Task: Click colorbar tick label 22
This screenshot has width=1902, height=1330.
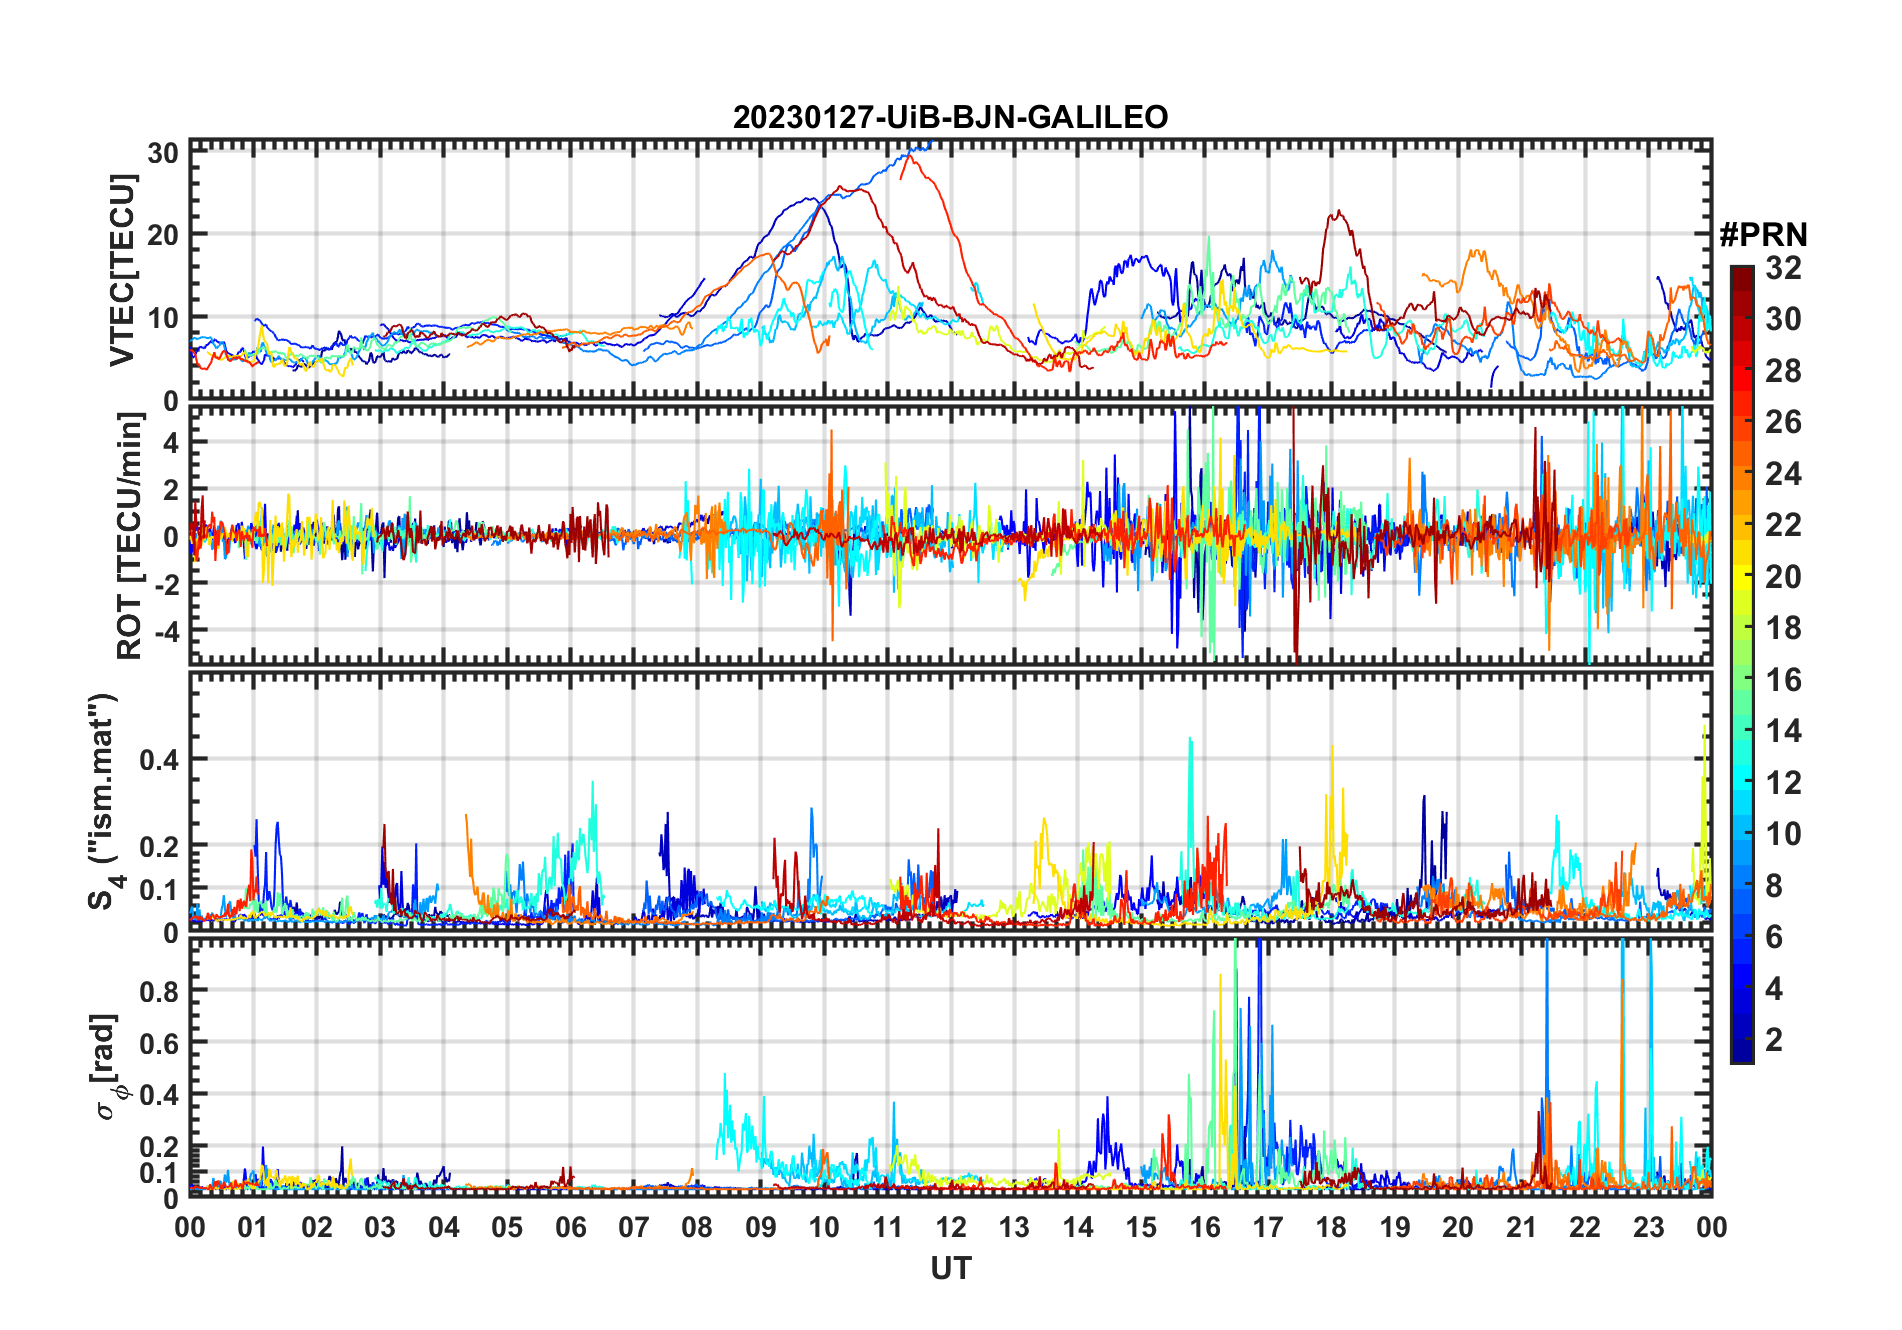Action: (x=1783, y=525)
